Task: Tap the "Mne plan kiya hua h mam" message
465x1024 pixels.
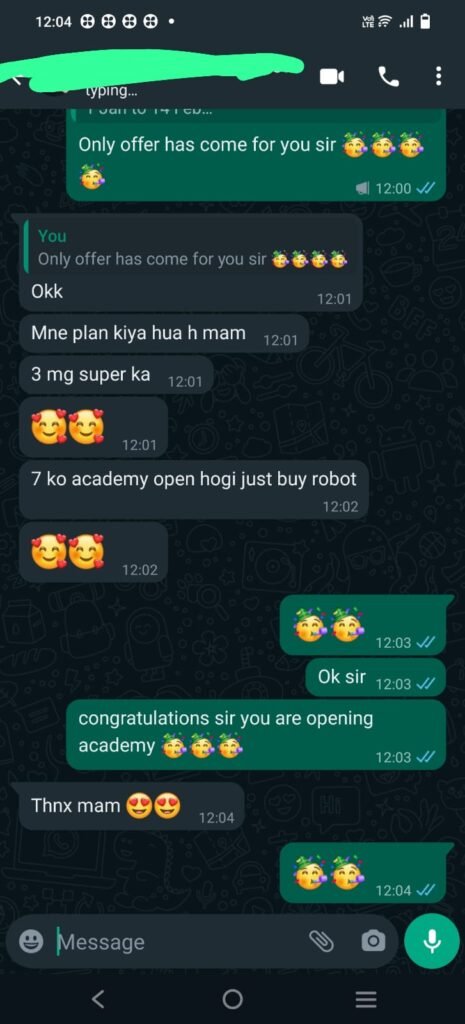Action: pyautogui.click(x=163, y=334)
